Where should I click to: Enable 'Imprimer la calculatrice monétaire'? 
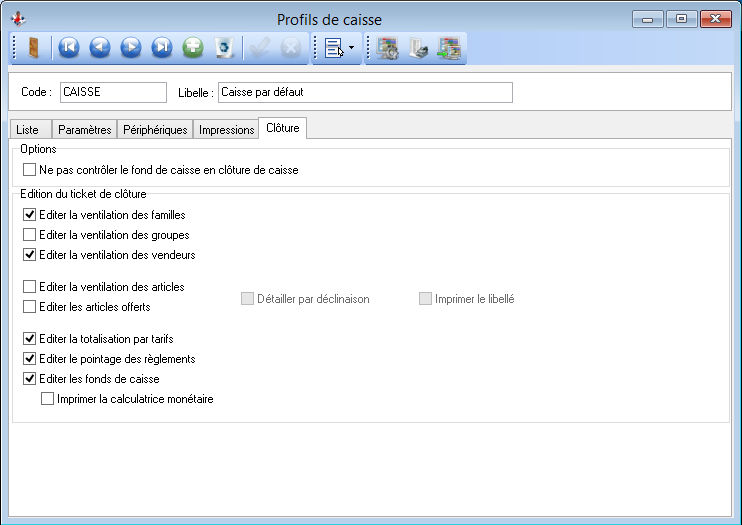pos(47,399)
